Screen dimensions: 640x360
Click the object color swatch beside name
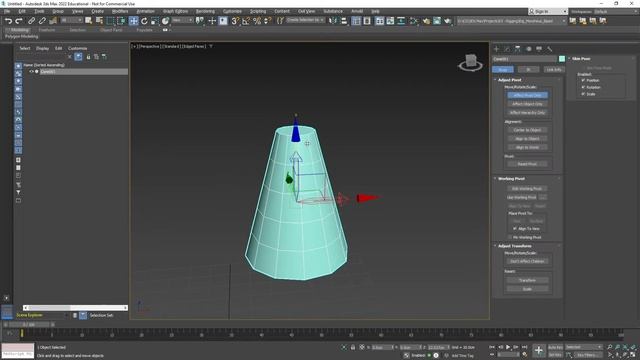pyautogui.click(x=562, y=59)
